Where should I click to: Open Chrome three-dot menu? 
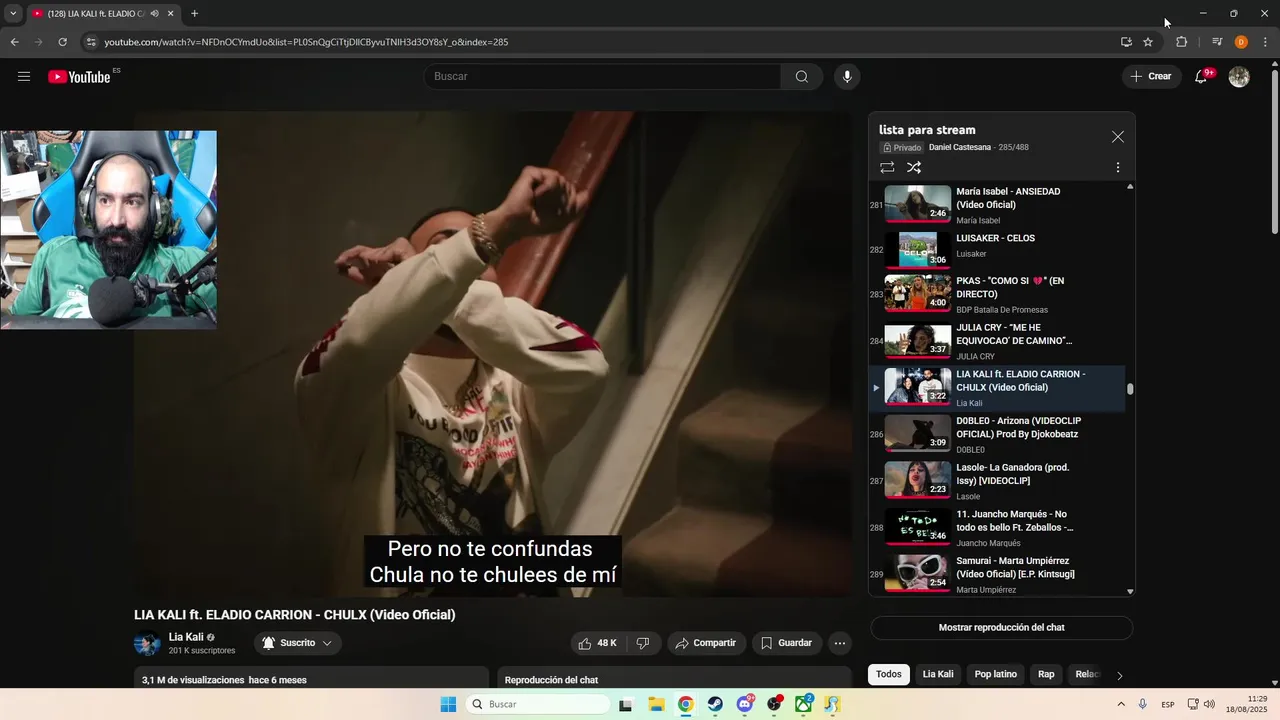pos(1266,42)
